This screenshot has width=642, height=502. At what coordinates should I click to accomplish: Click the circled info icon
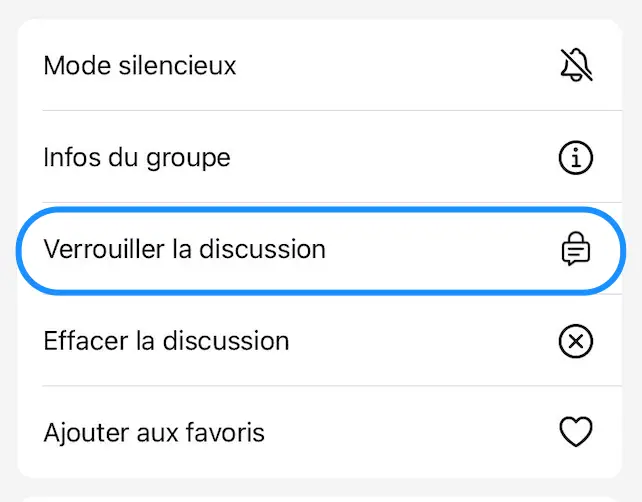coord(576,158)
